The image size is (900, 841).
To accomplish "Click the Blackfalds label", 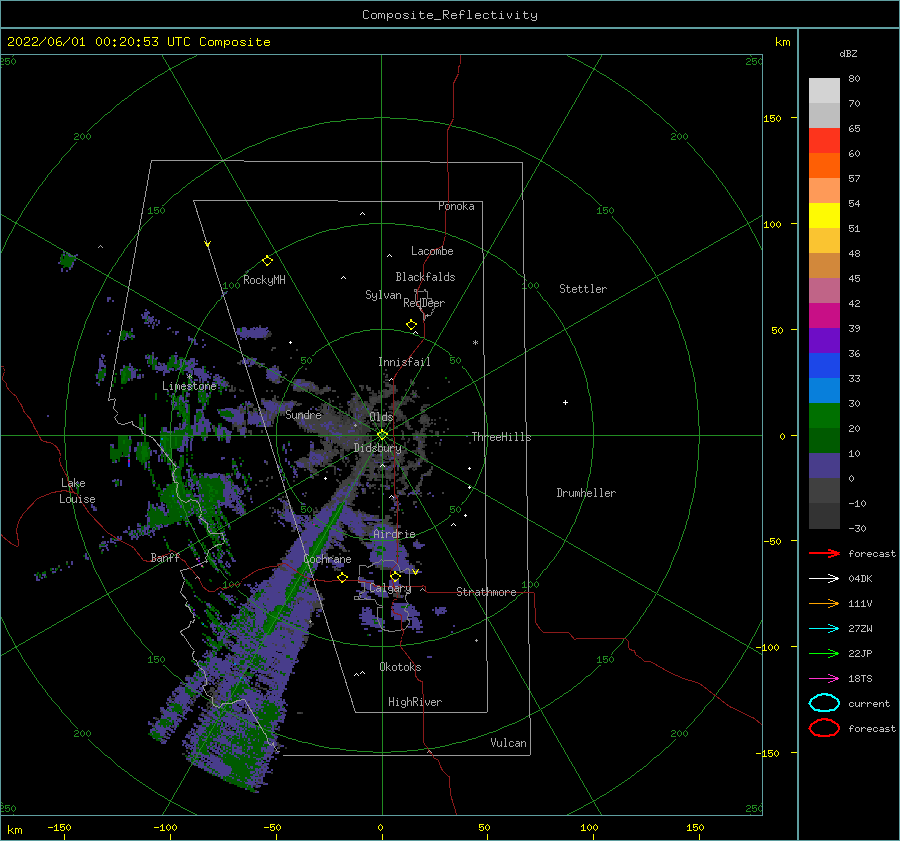I will coord(425,277).
